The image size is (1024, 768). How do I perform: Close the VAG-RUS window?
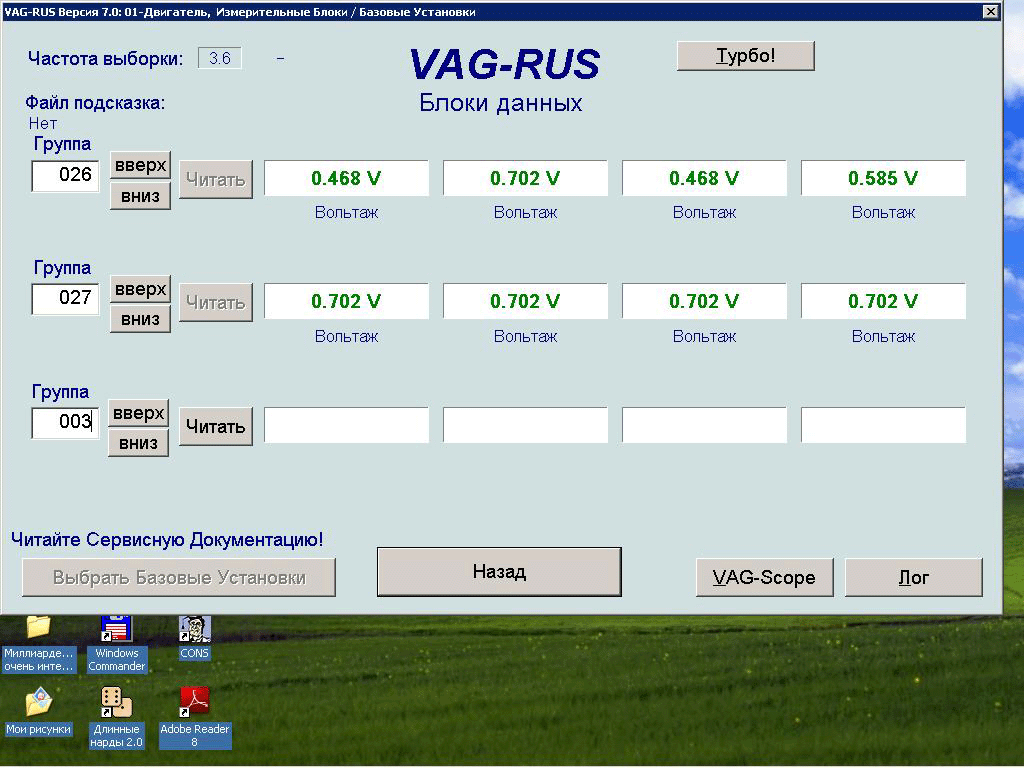click(990, 12)
